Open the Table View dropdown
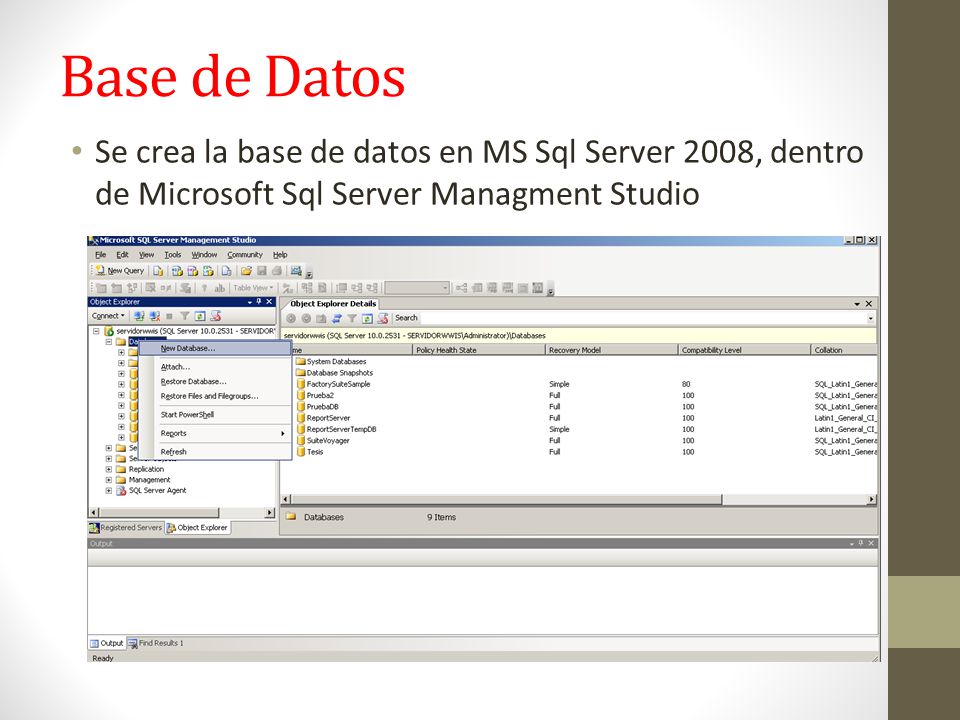The image size is (960, 720). tap(253, 288)
